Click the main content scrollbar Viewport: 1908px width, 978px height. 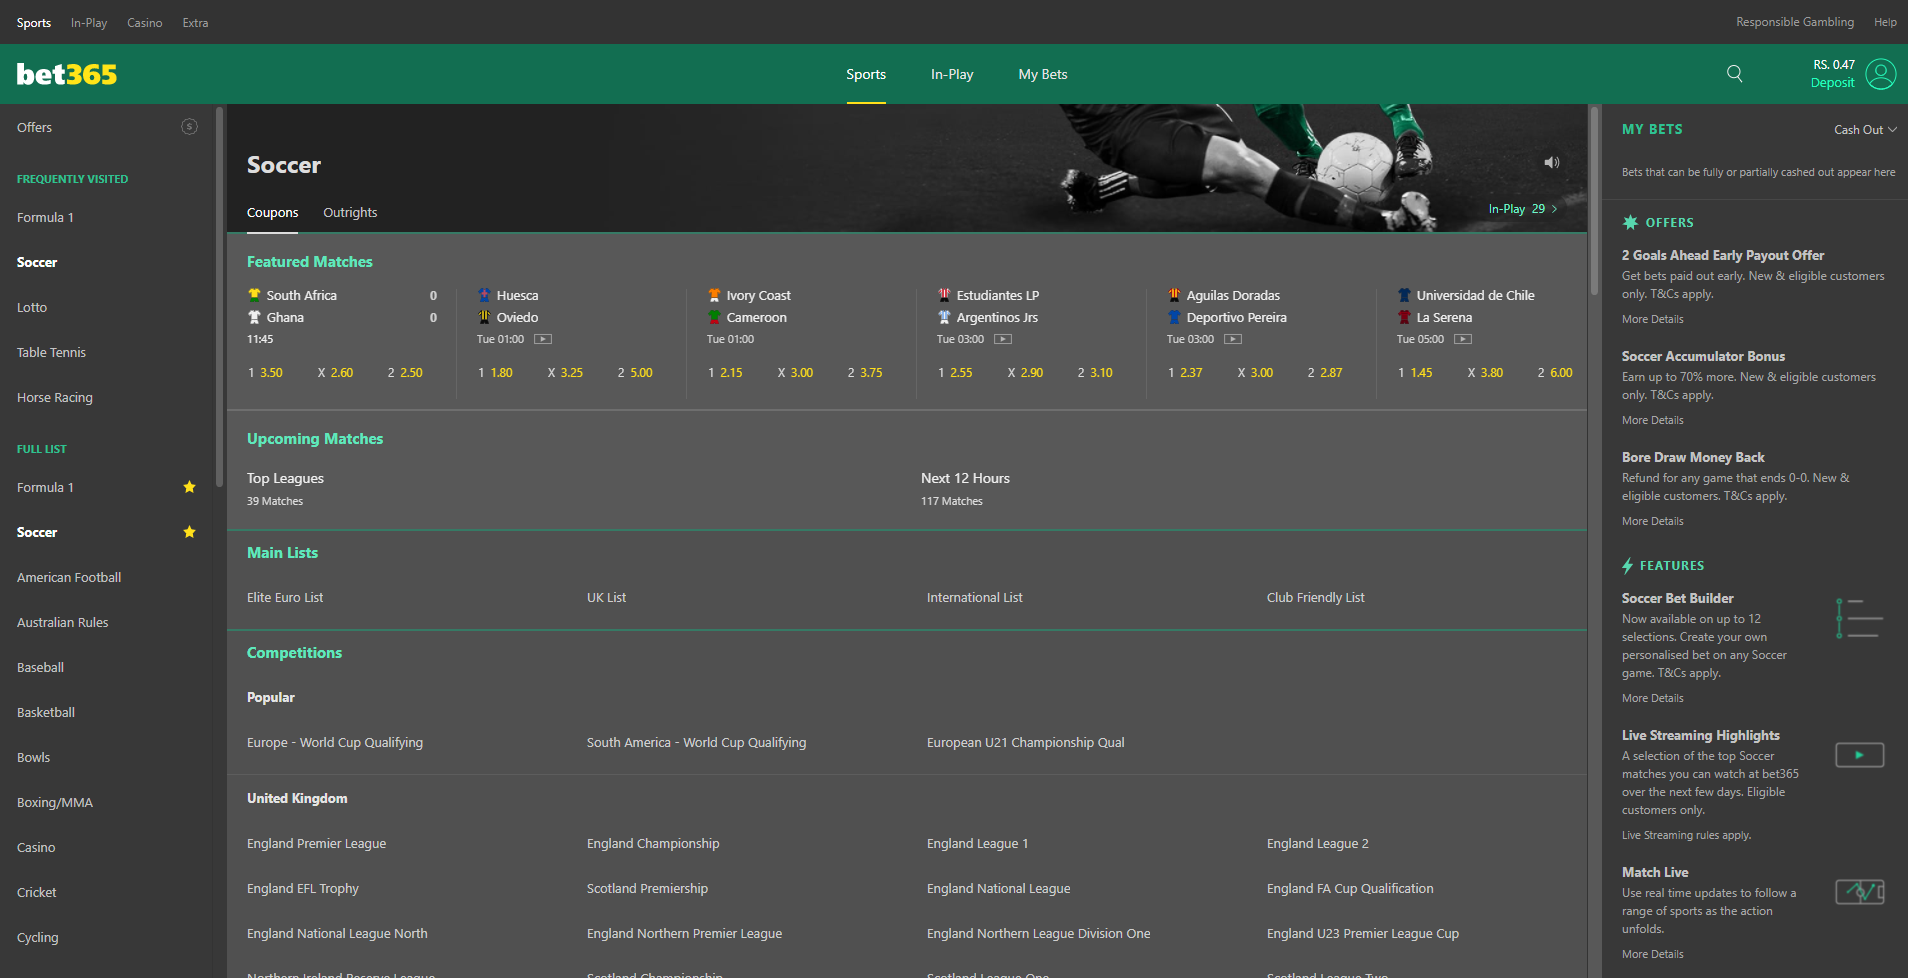1594,200
